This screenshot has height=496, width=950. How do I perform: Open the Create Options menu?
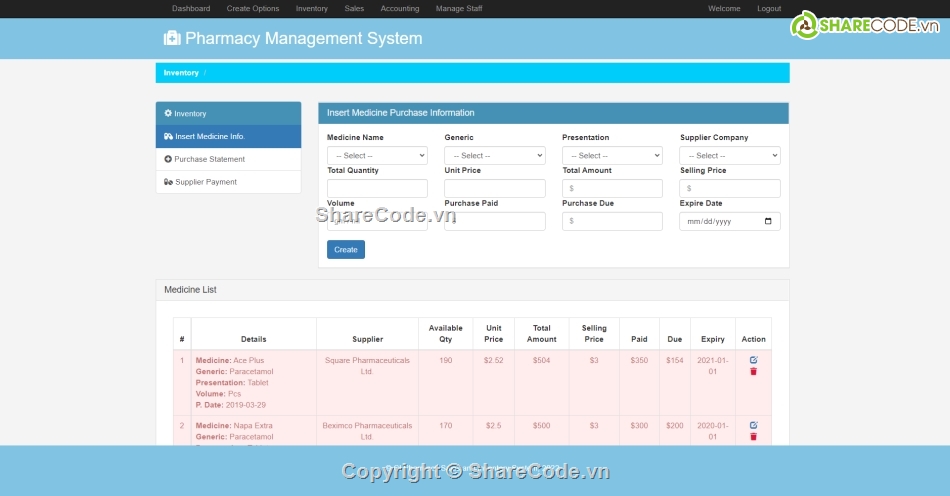[253, 9]
